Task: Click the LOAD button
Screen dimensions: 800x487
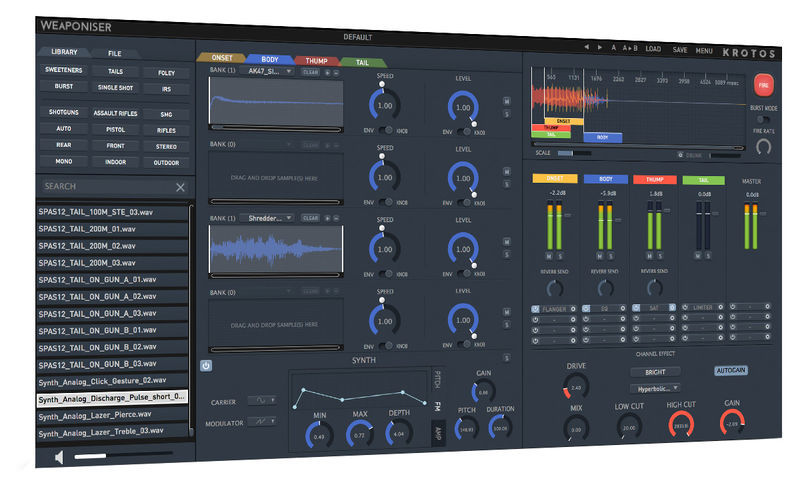Action: 653,49
